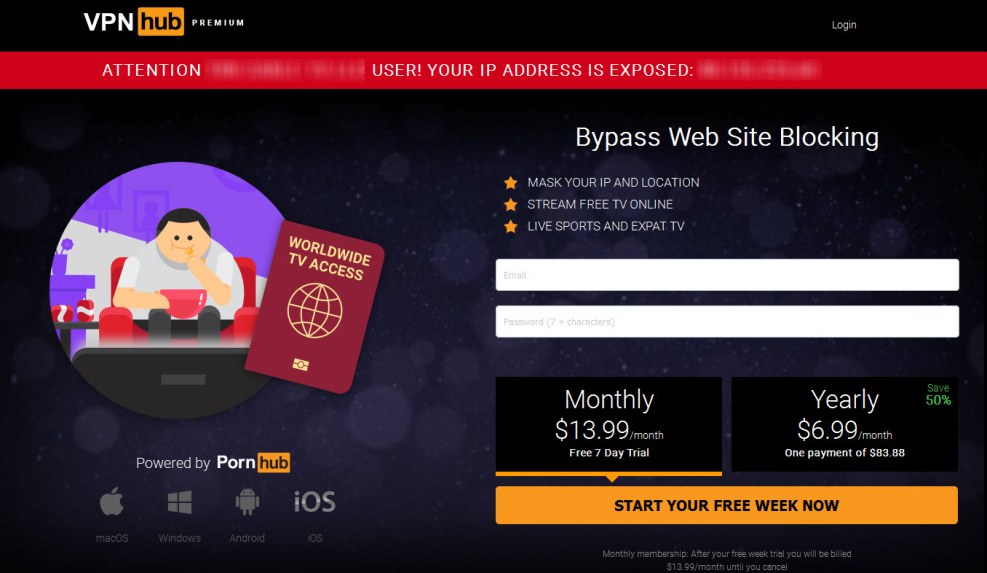The height and width of the screenshot is (573, 987).
Task: Click the star beside Live Sports and Expat TV
Action: (x=510, y=227)
